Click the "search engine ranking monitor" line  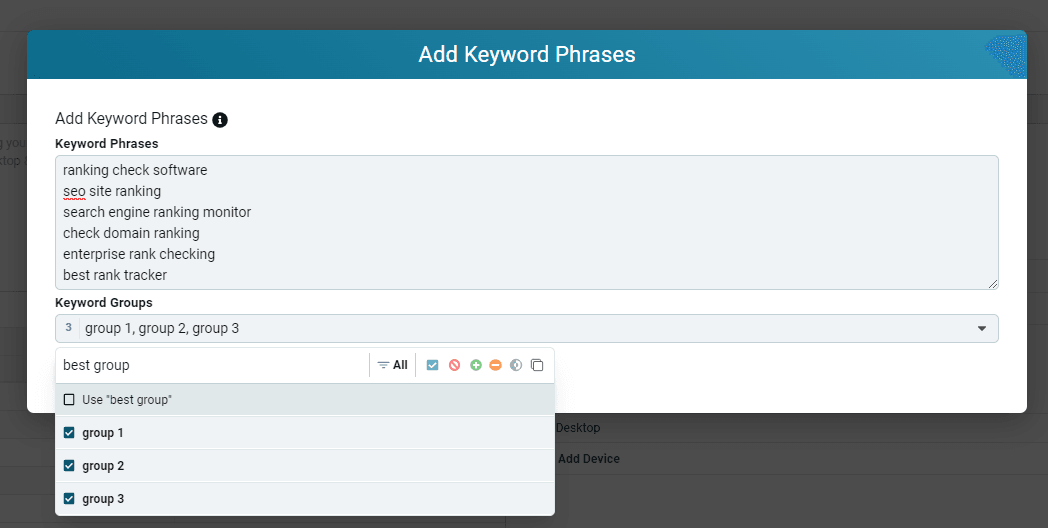coord(157,212)
